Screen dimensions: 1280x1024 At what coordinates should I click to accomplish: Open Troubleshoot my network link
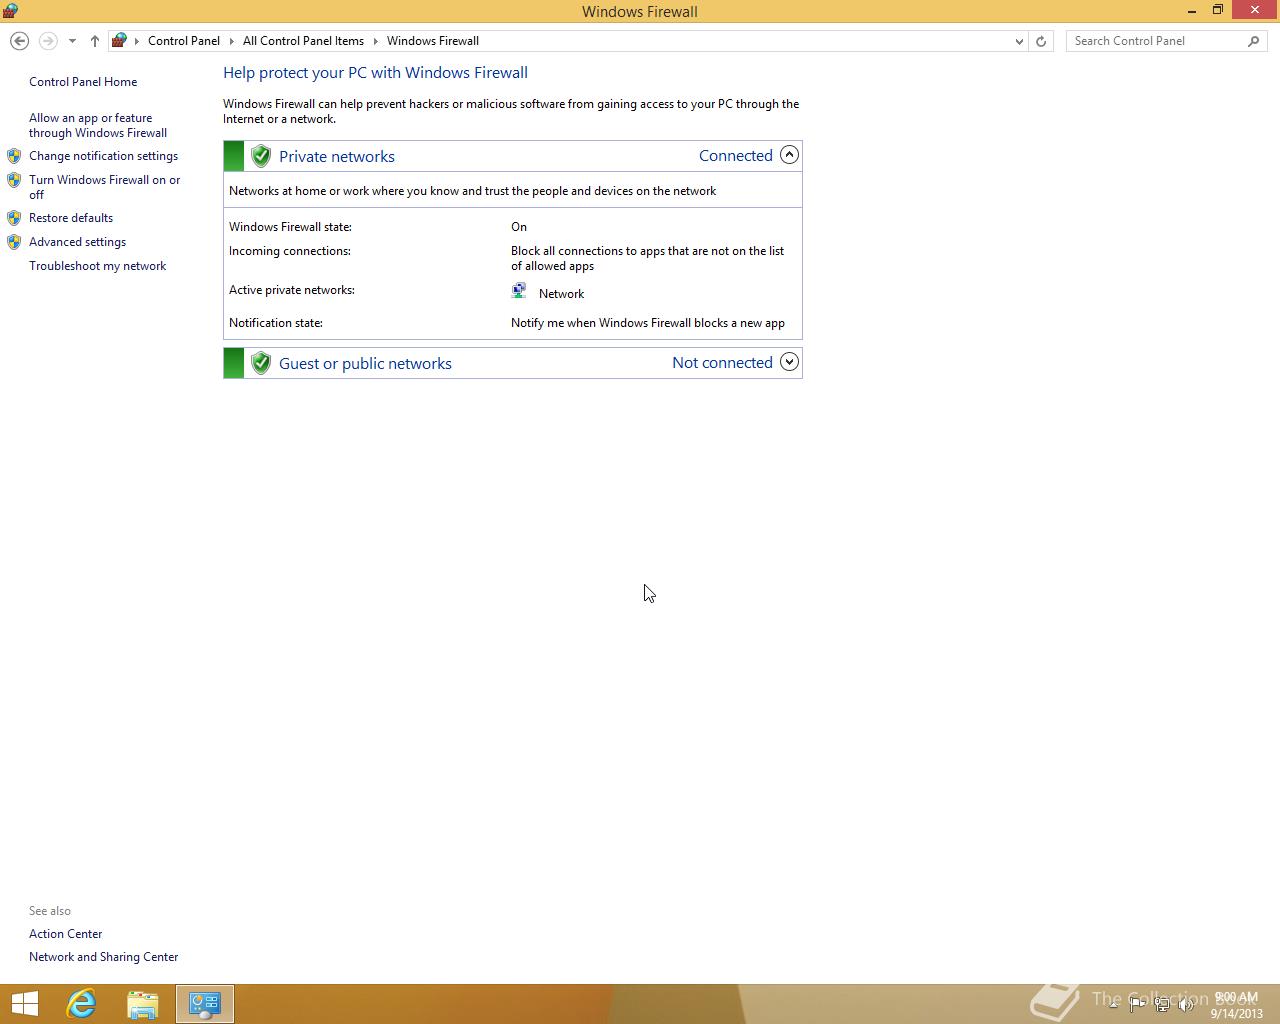tap(97, 266)
